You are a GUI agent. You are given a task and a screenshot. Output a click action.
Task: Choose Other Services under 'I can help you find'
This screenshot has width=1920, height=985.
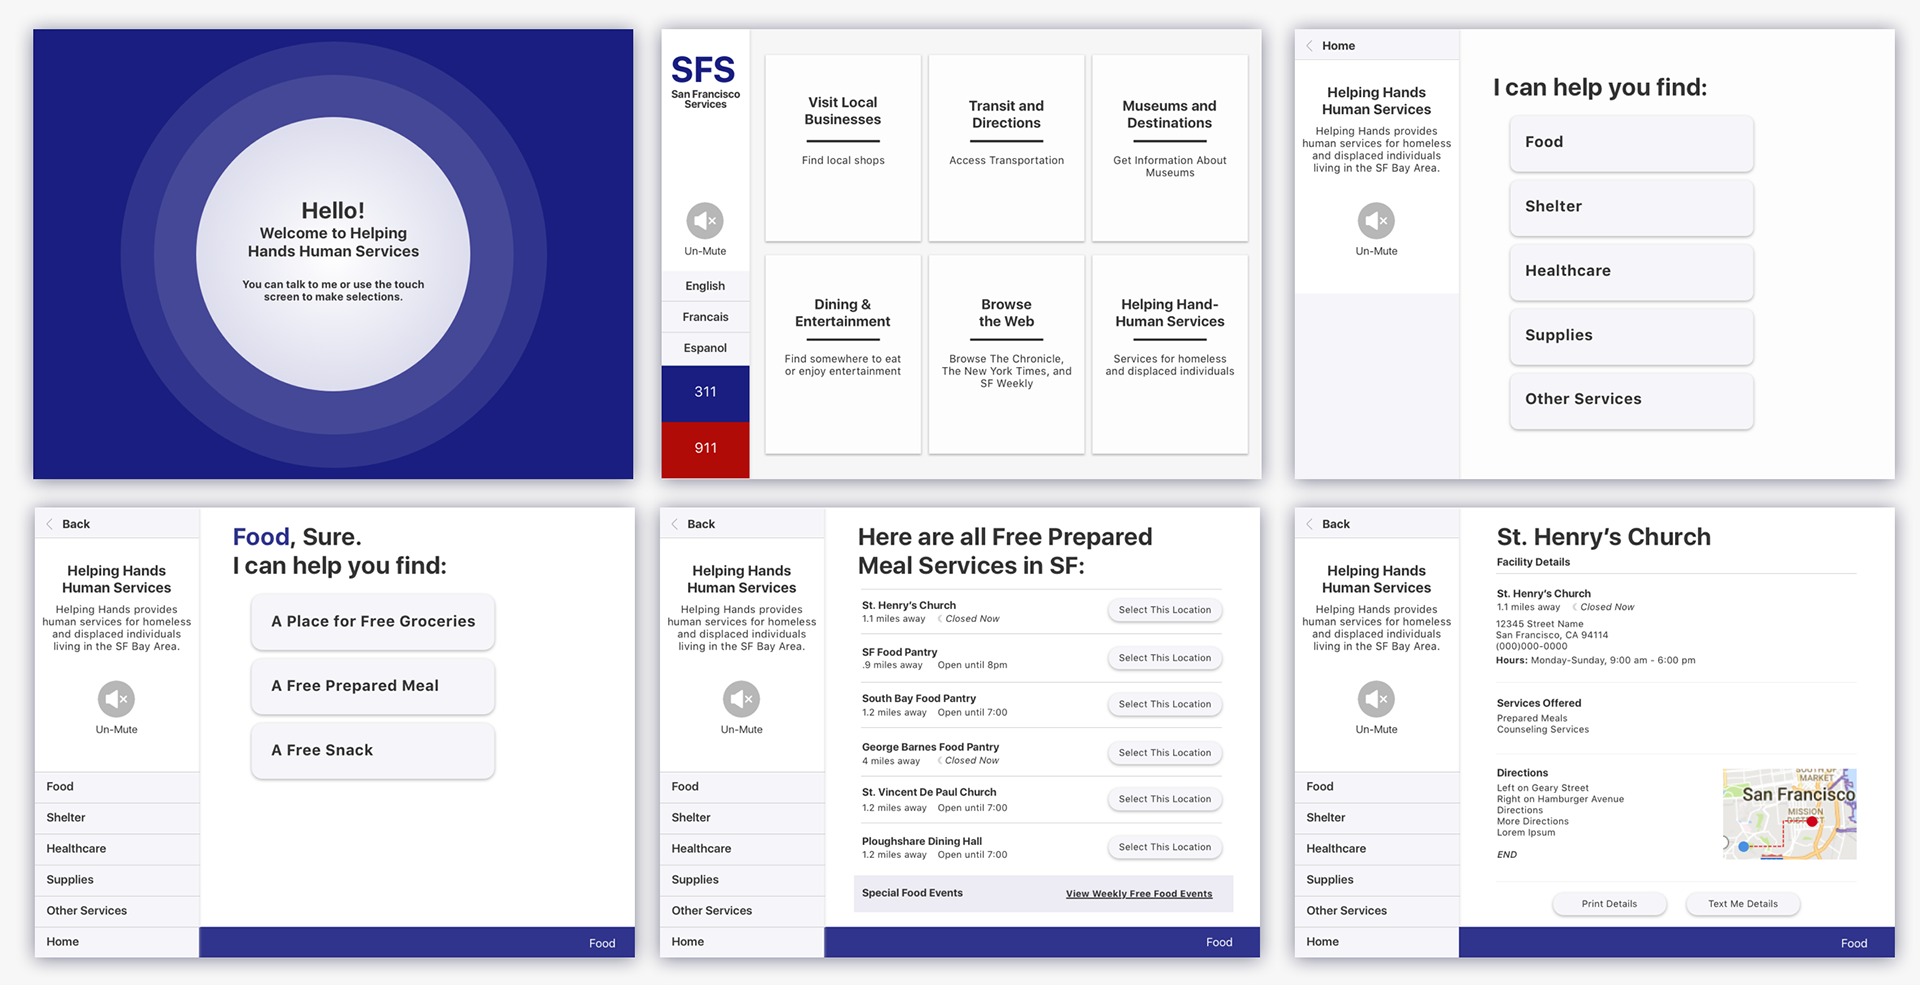click(x=1631, y=400)
